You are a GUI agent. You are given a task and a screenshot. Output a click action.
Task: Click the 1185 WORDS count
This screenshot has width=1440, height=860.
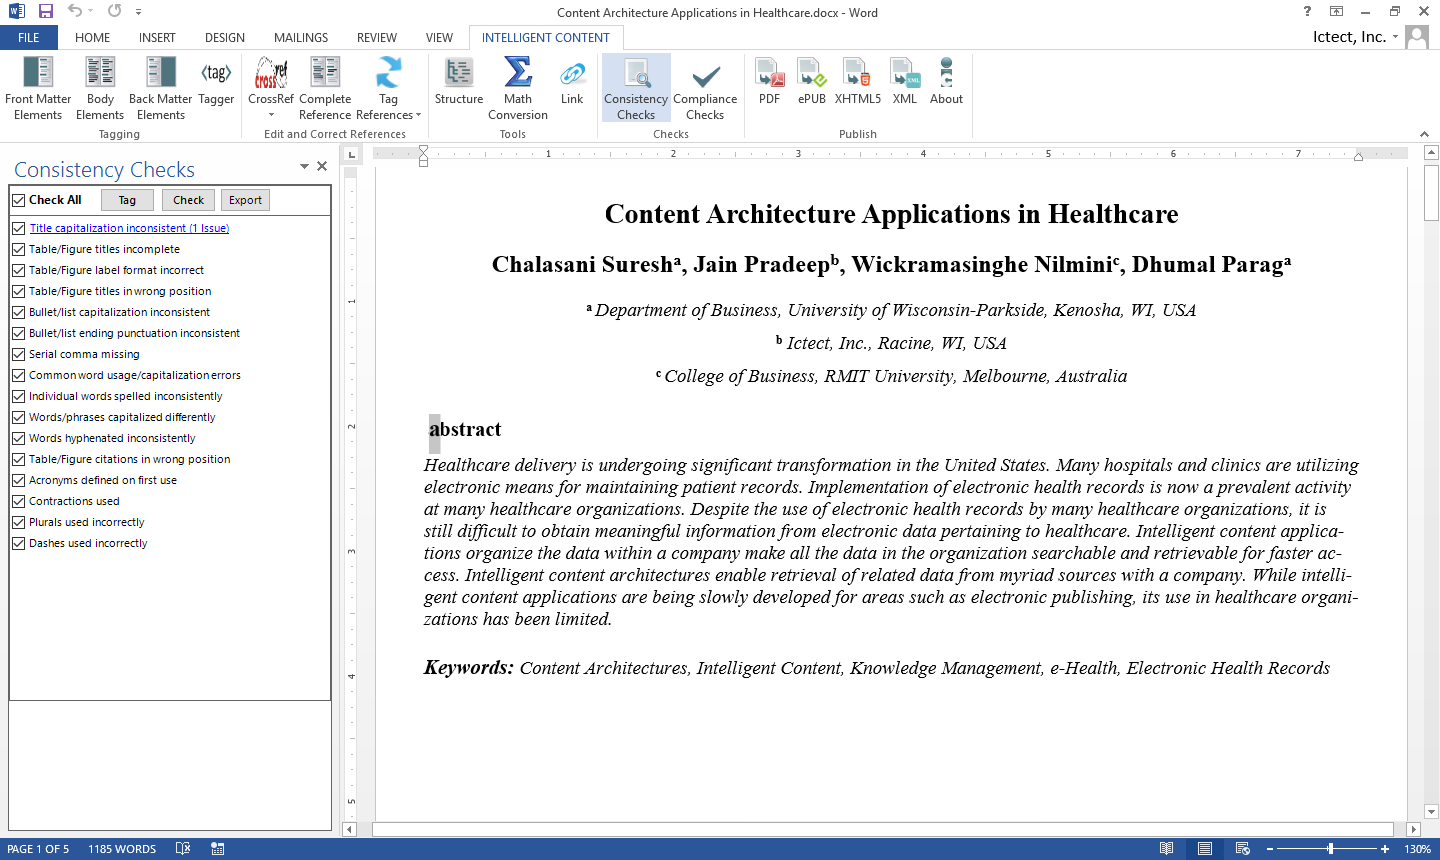pos(122,849)
